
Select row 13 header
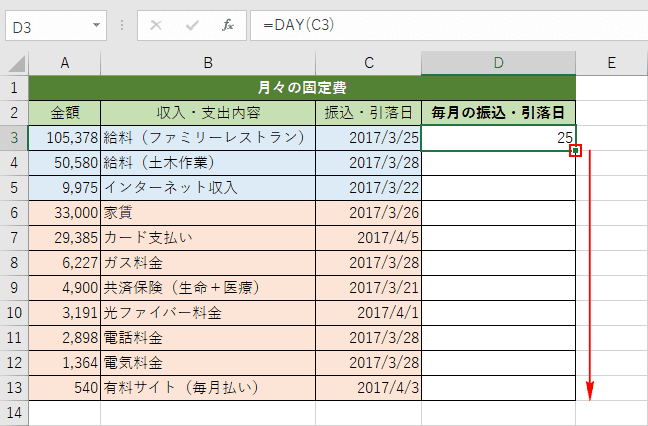pyautogui.click(x=14, y=388)
